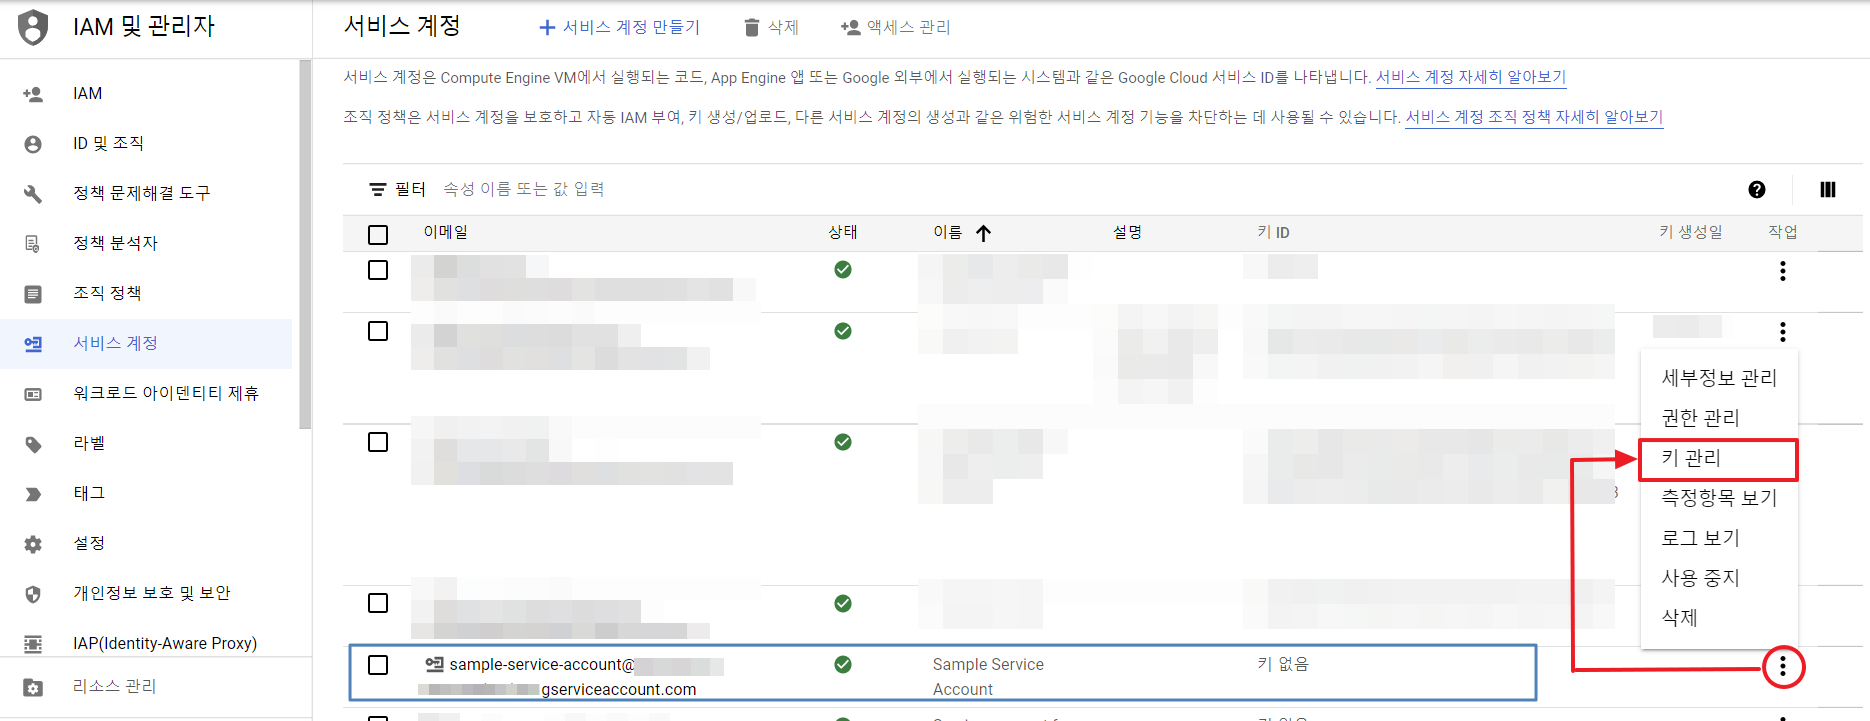Check the sample-service-account row checkbox

(378, 665)
